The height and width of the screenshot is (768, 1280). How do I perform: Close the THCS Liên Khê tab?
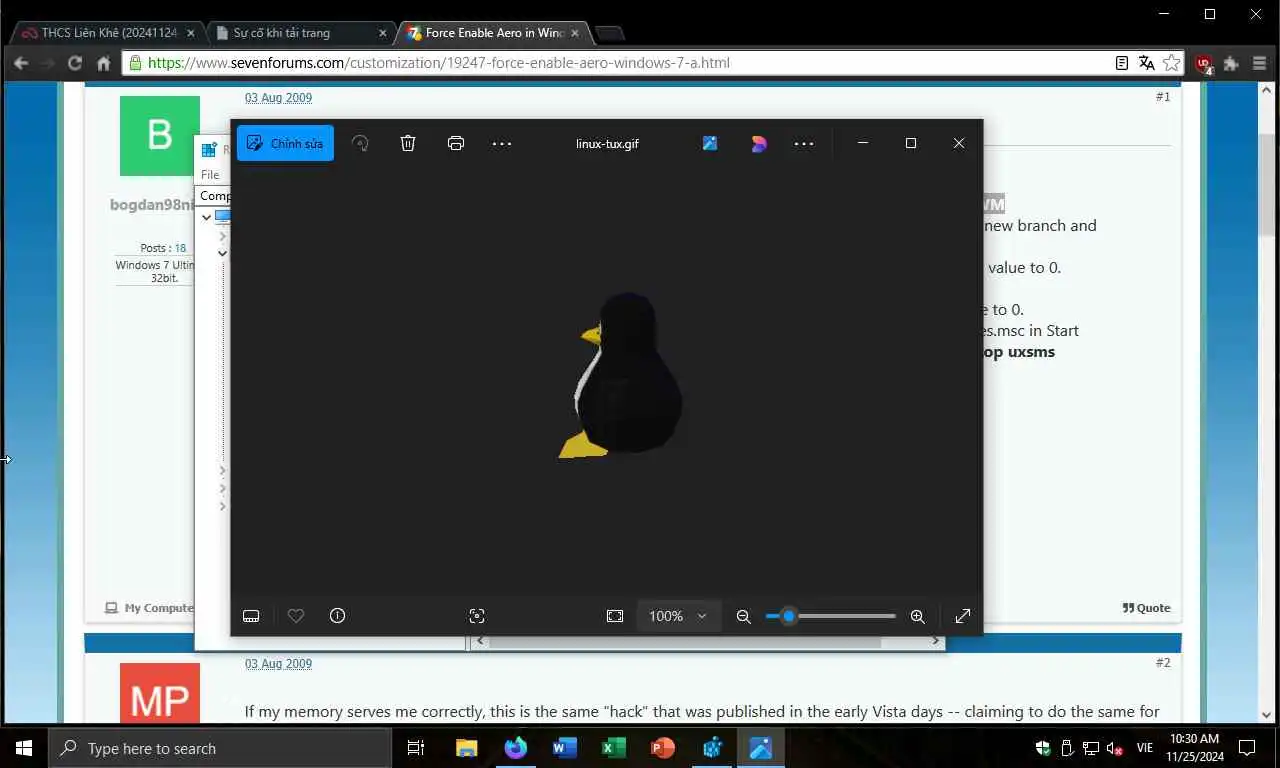point(191,33)
